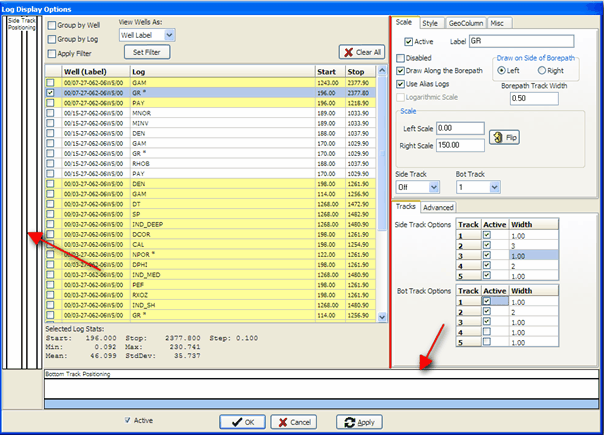This screenshot has height=435, width=604.
Task: Click the Set Filter button
Action: click(147, 52)
